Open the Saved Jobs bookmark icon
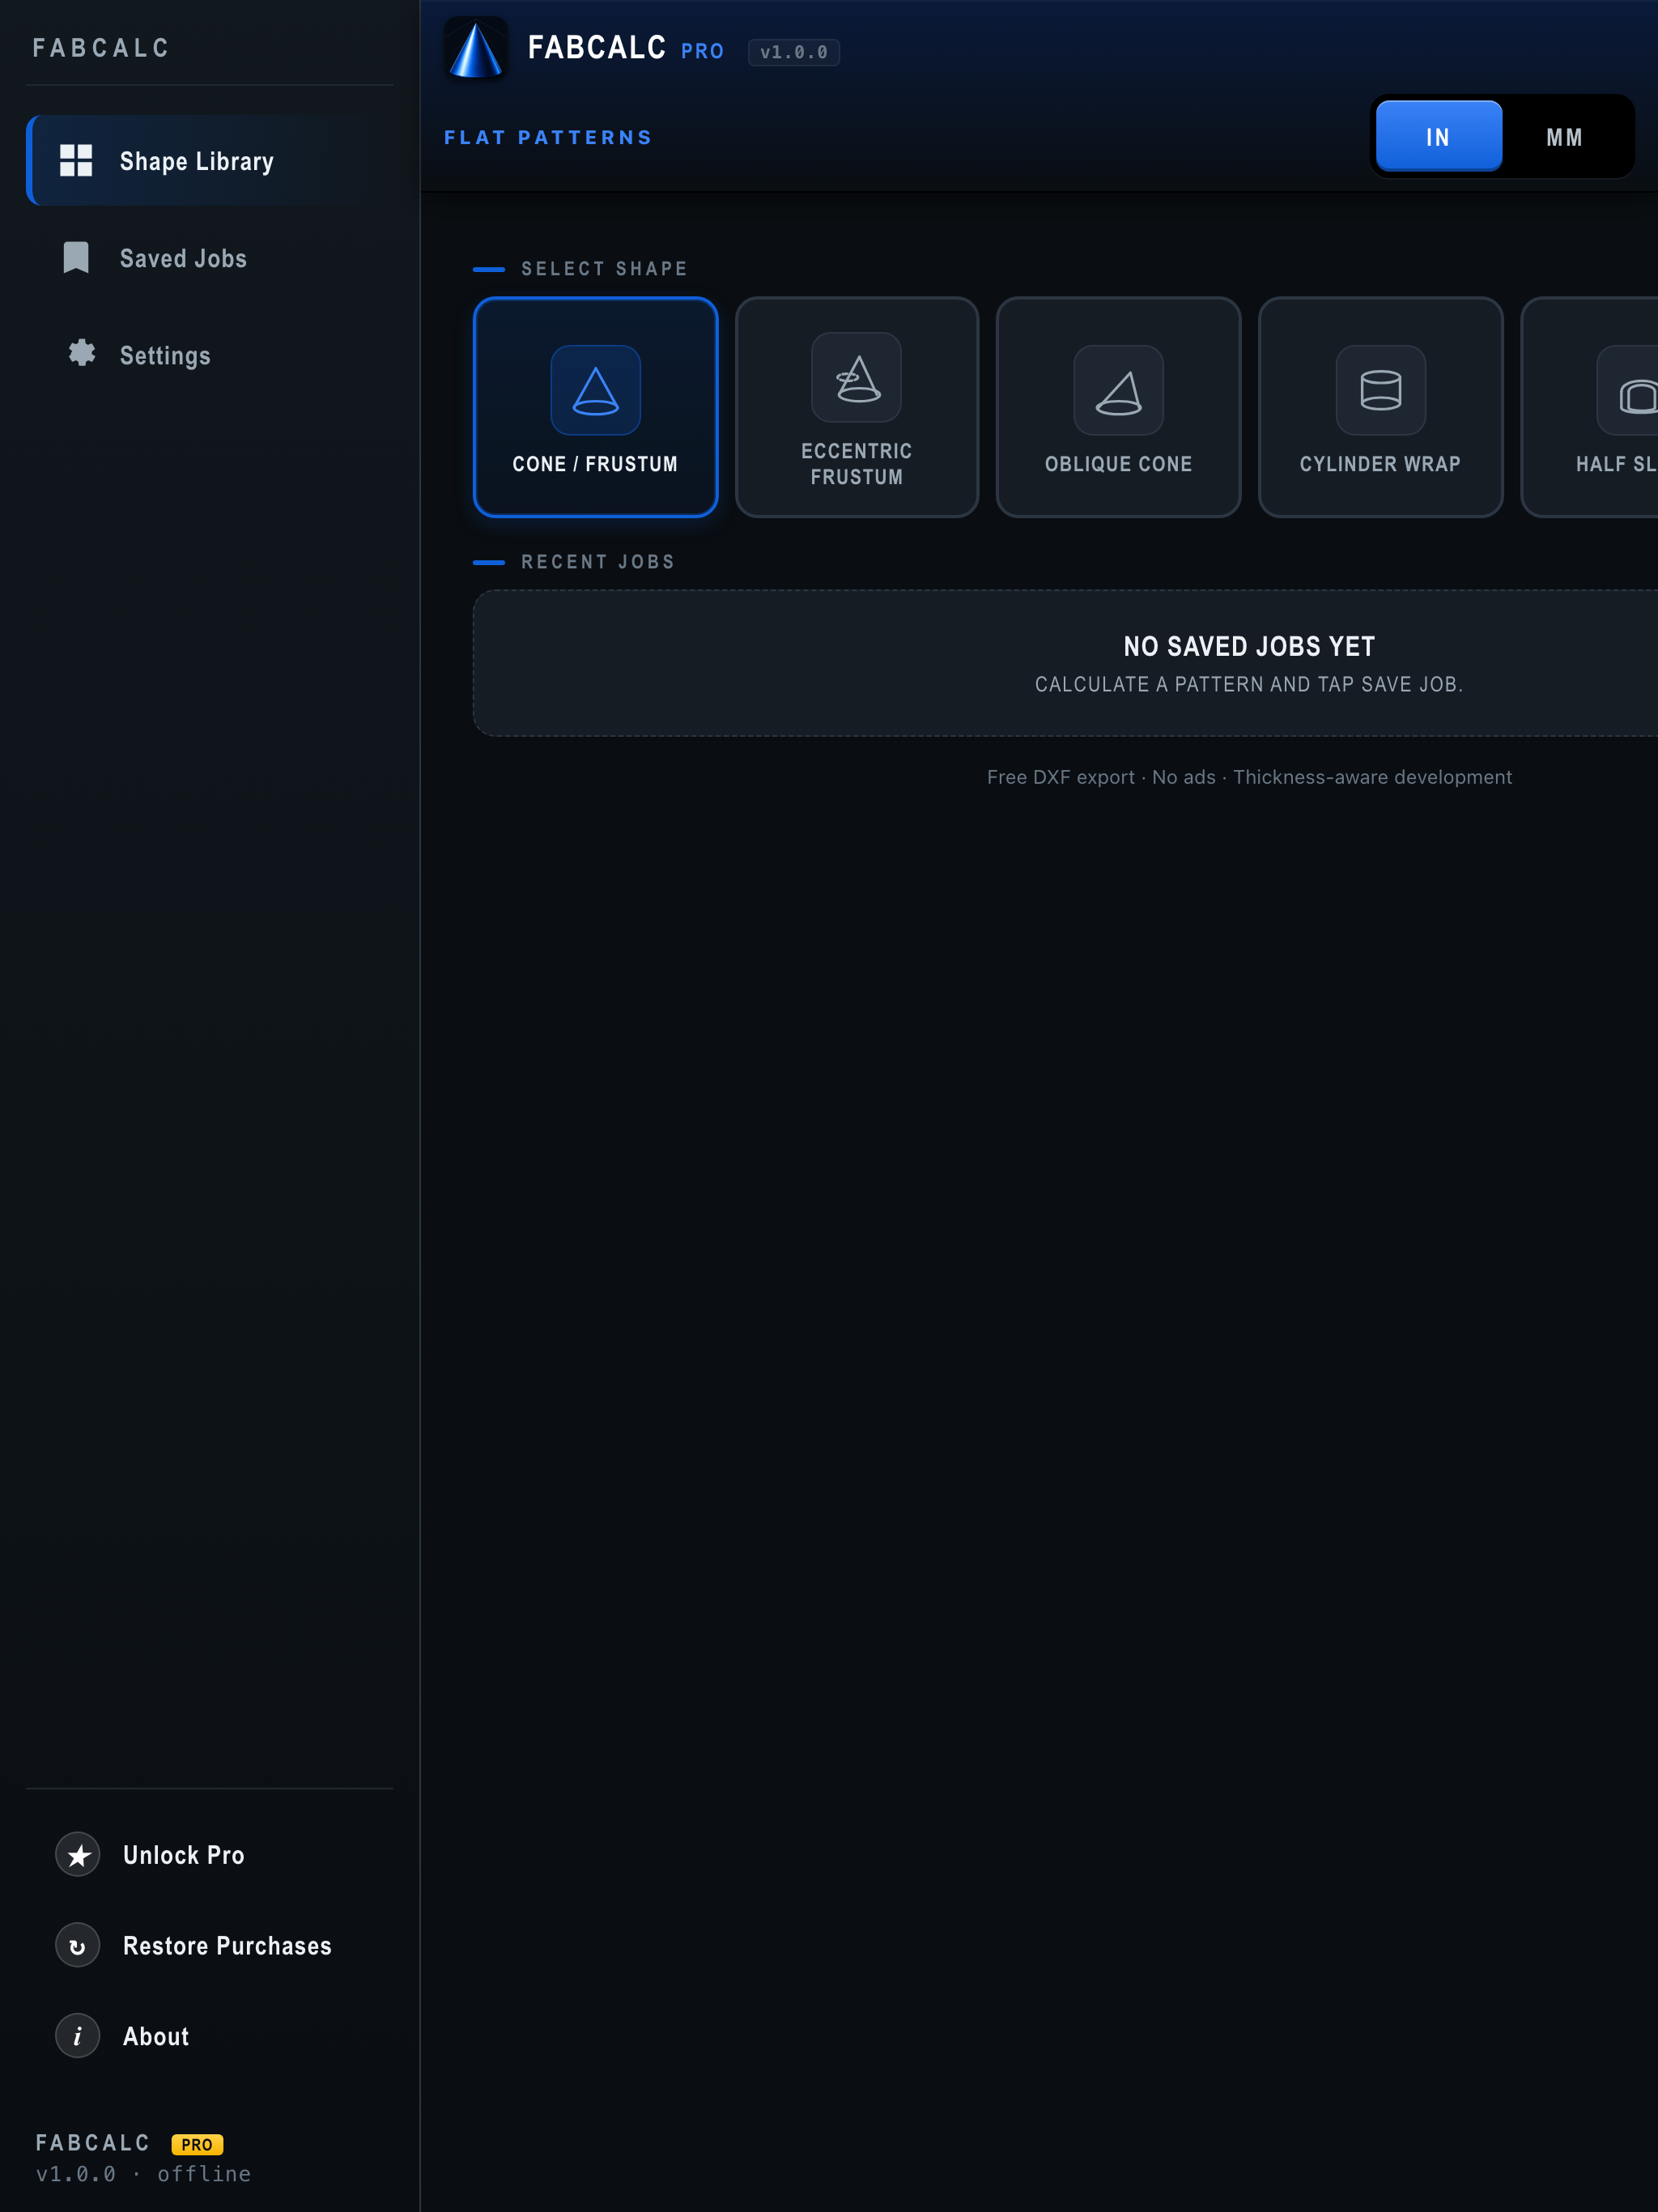 (76, 258)
